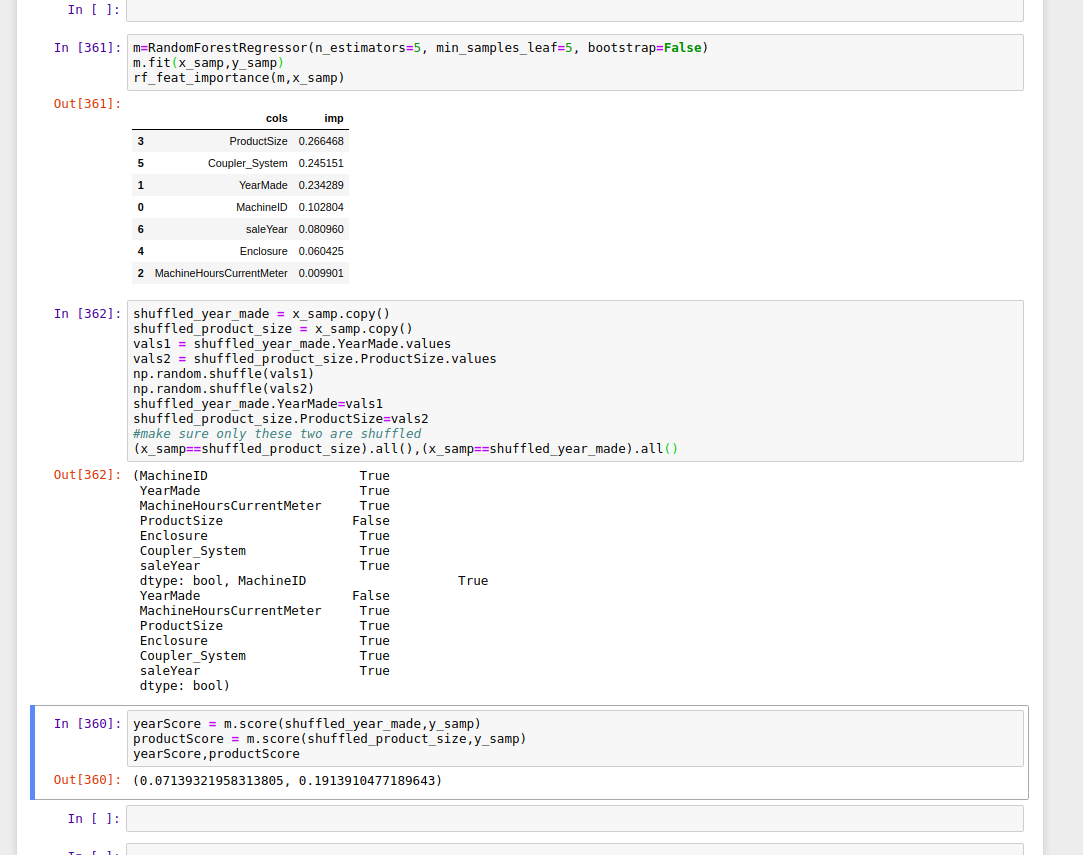Viewport: 1083px width, 855px height.
Task: Collapse output via the Out[360] prompt
Action: (87, 780)
